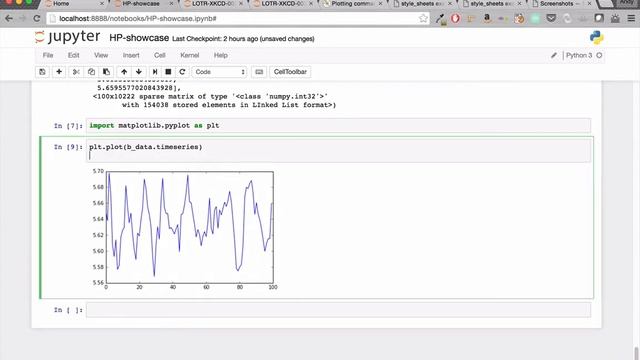Run cell and select below icon

pos(155,72)
